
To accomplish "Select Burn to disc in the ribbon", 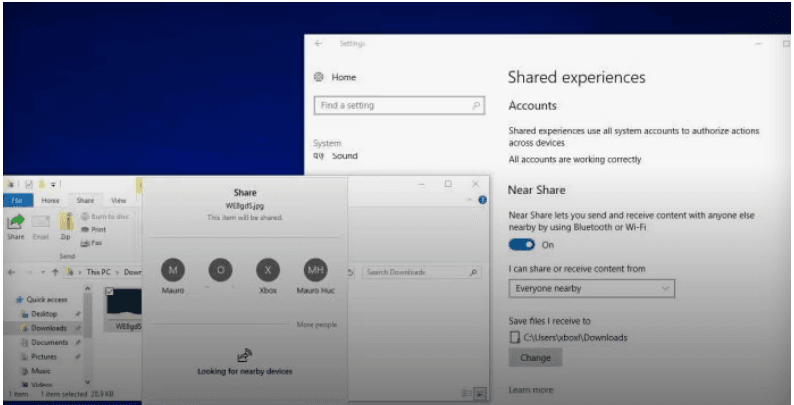I will [105, 216].
